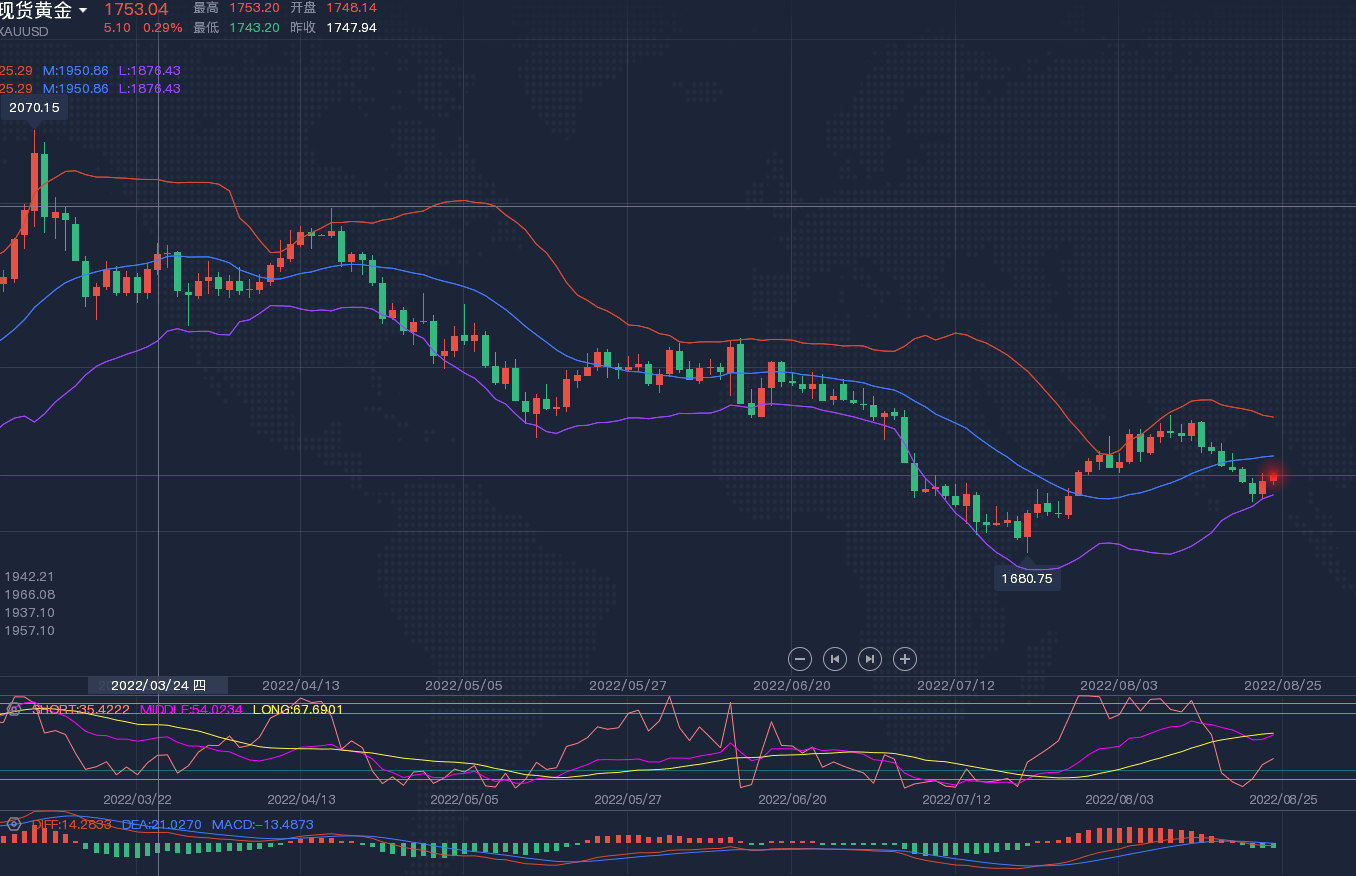Click the MIDDLE:54.0234 indicator label

[x=191, y=709]
